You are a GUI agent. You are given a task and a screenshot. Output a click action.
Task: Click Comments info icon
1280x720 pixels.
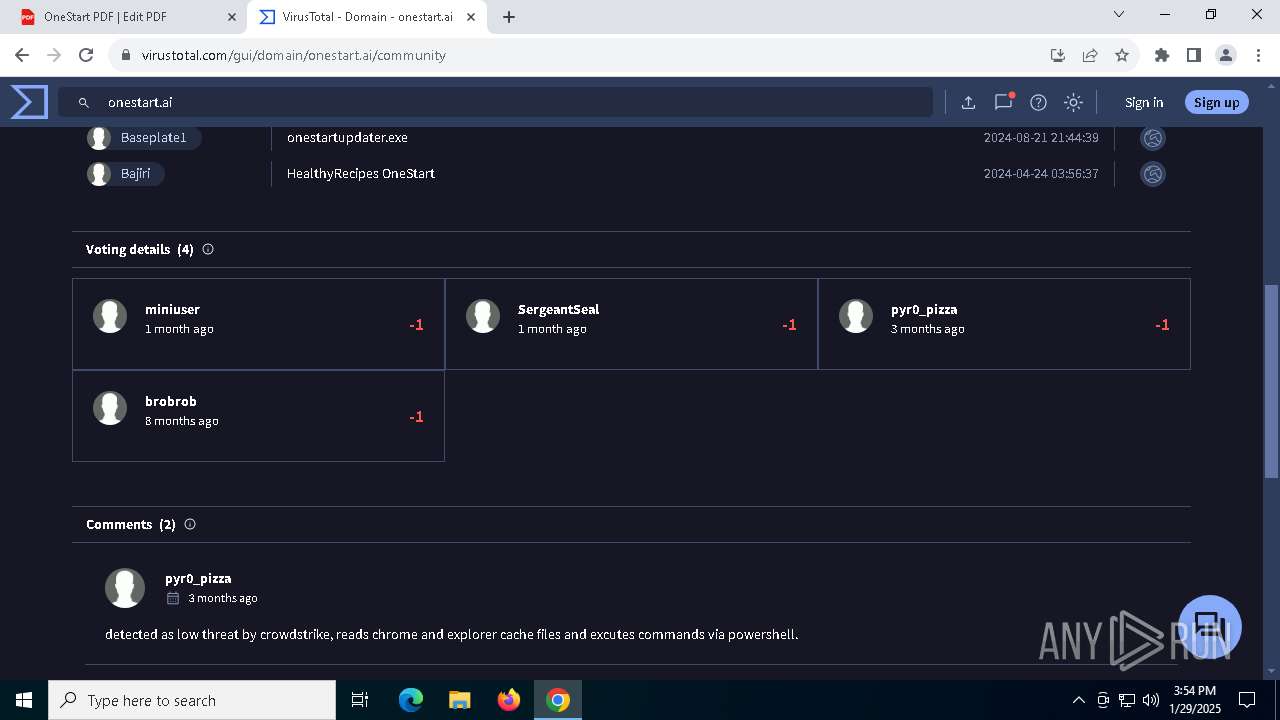click(x=190, y=524)
